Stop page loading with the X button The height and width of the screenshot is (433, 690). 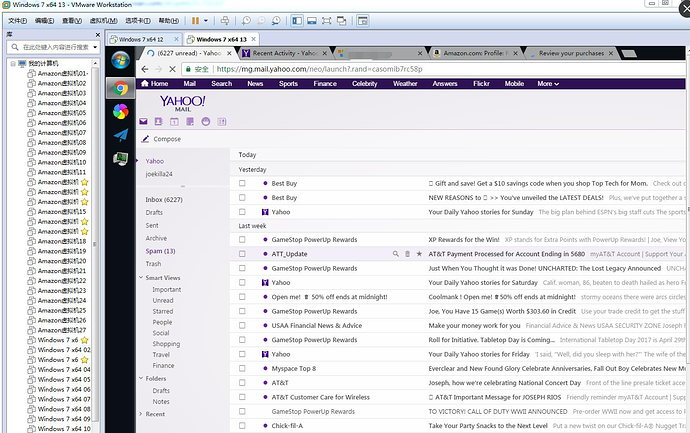(174, 69)
